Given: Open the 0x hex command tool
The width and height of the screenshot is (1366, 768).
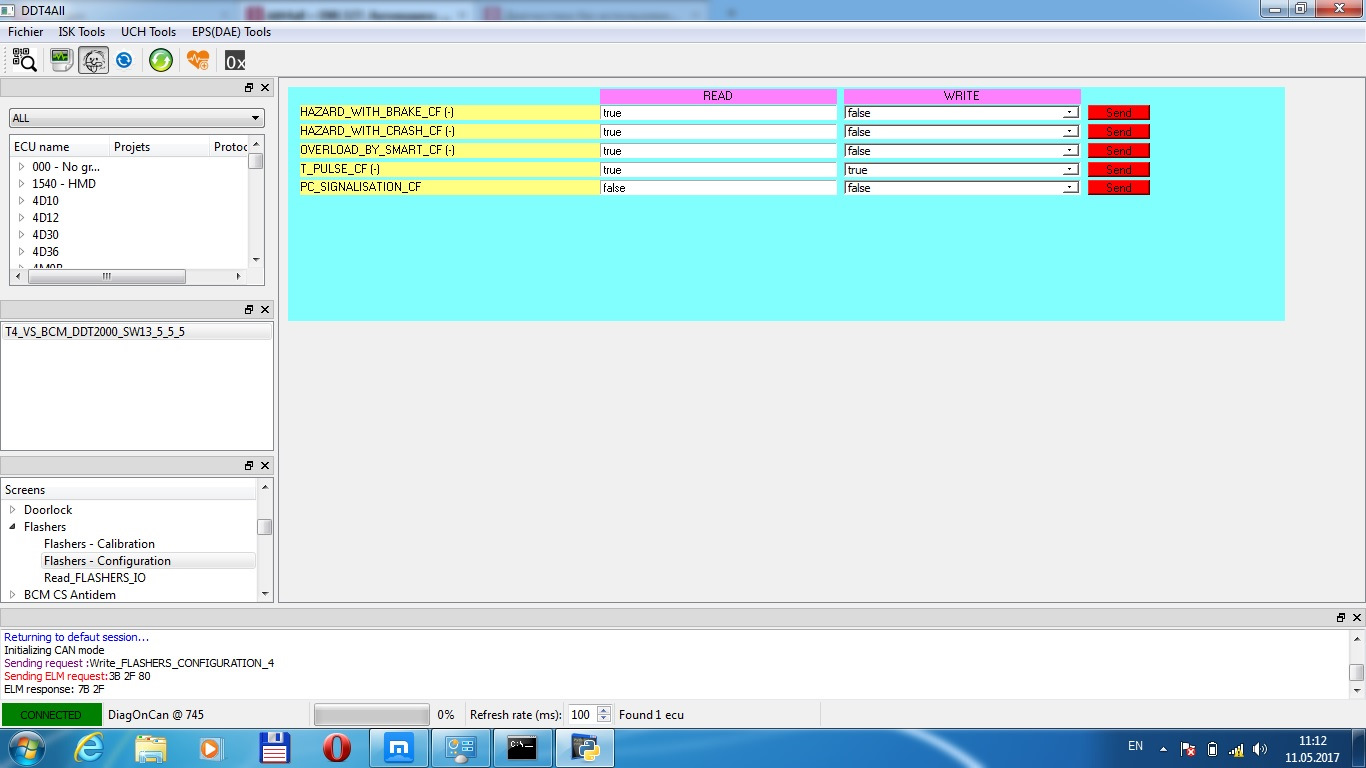Looking at the screenshot, I should [235, 61].
